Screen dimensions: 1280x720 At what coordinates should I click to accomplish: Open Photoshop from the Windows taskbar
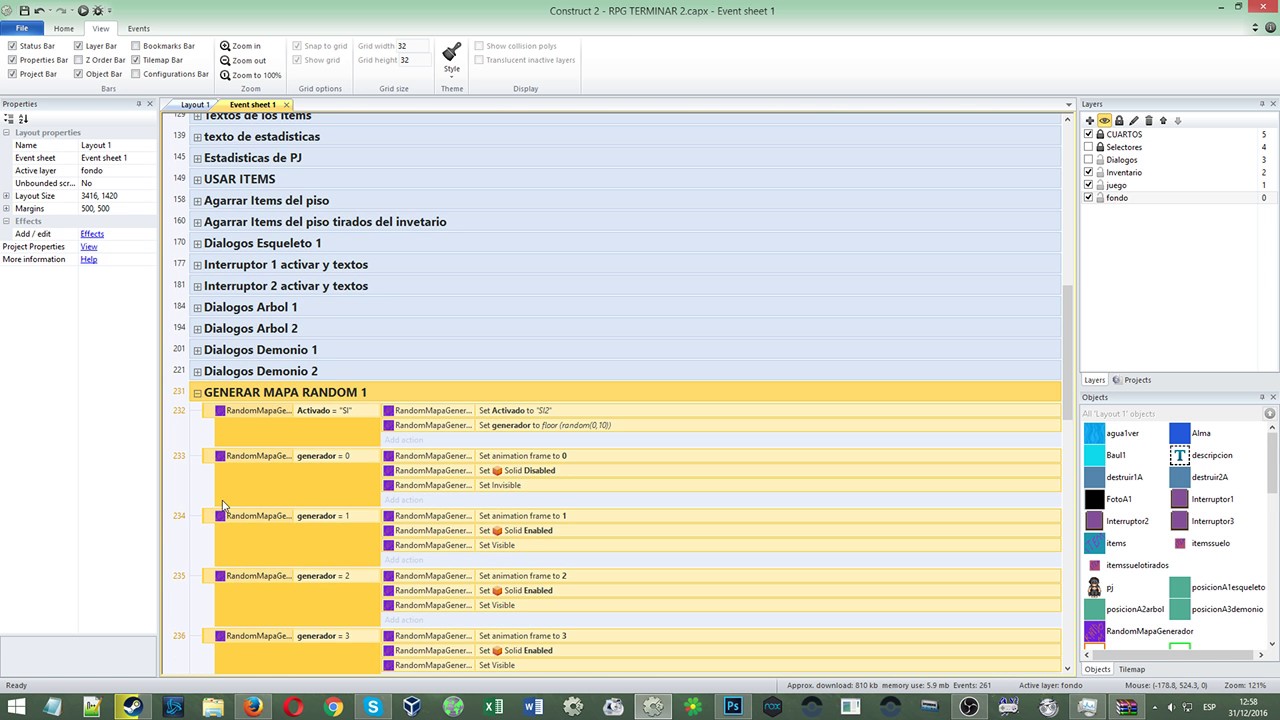(x=733, y=707)
